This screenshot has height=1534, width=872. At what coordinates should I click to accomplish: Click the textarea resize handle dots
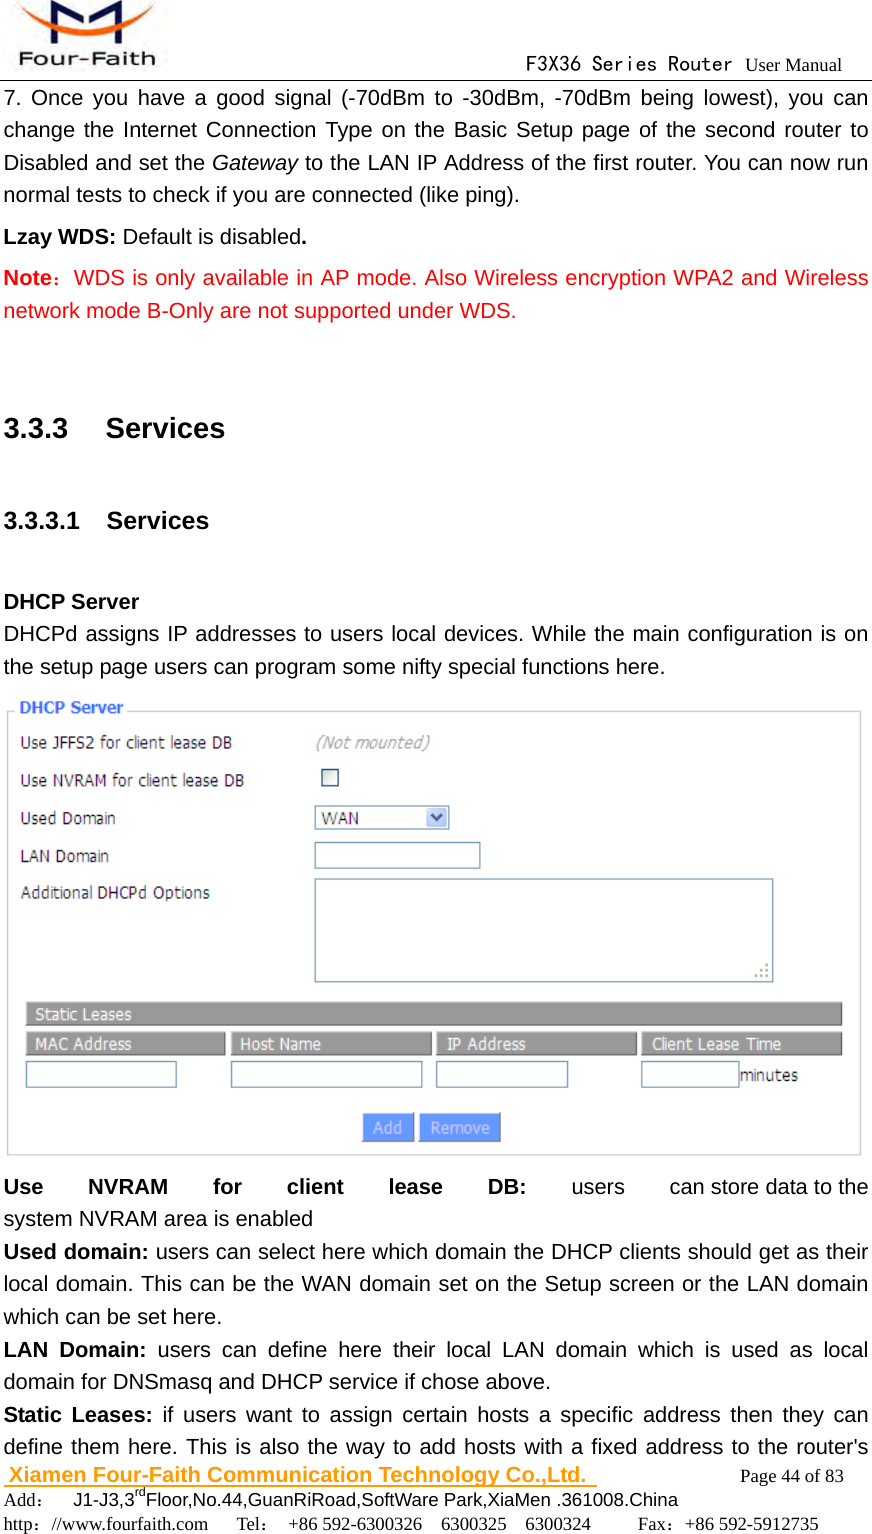click(x=763, y=968)
